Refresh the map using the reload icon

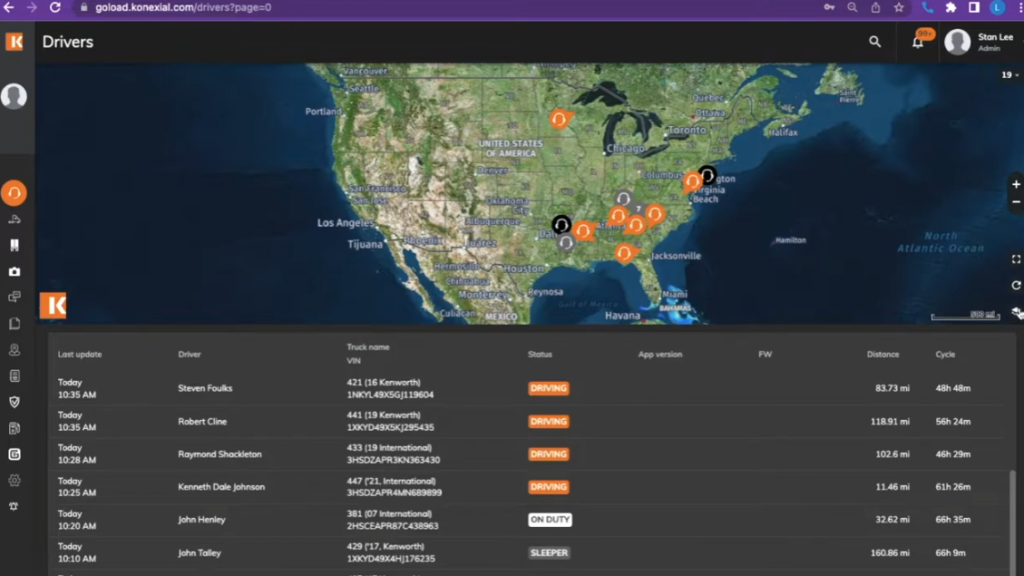click(x=1016, y=286)
